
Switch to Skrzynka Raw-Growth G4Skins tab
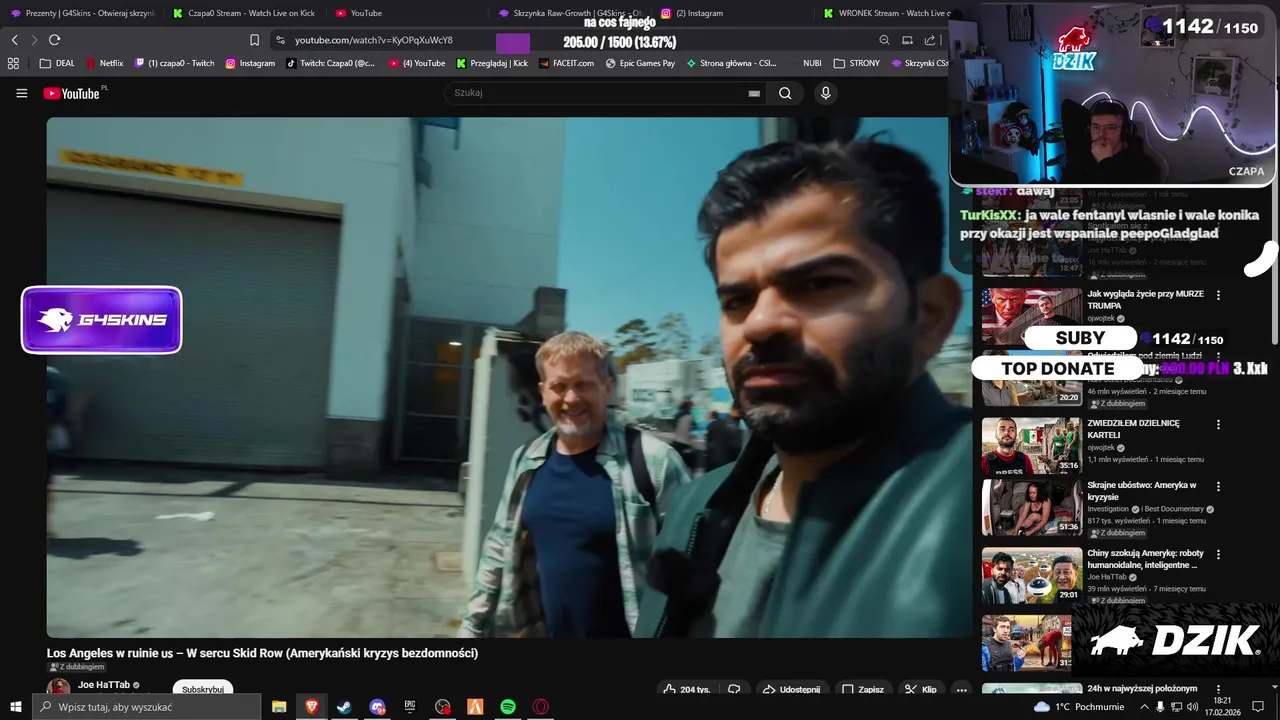point(571,13)
